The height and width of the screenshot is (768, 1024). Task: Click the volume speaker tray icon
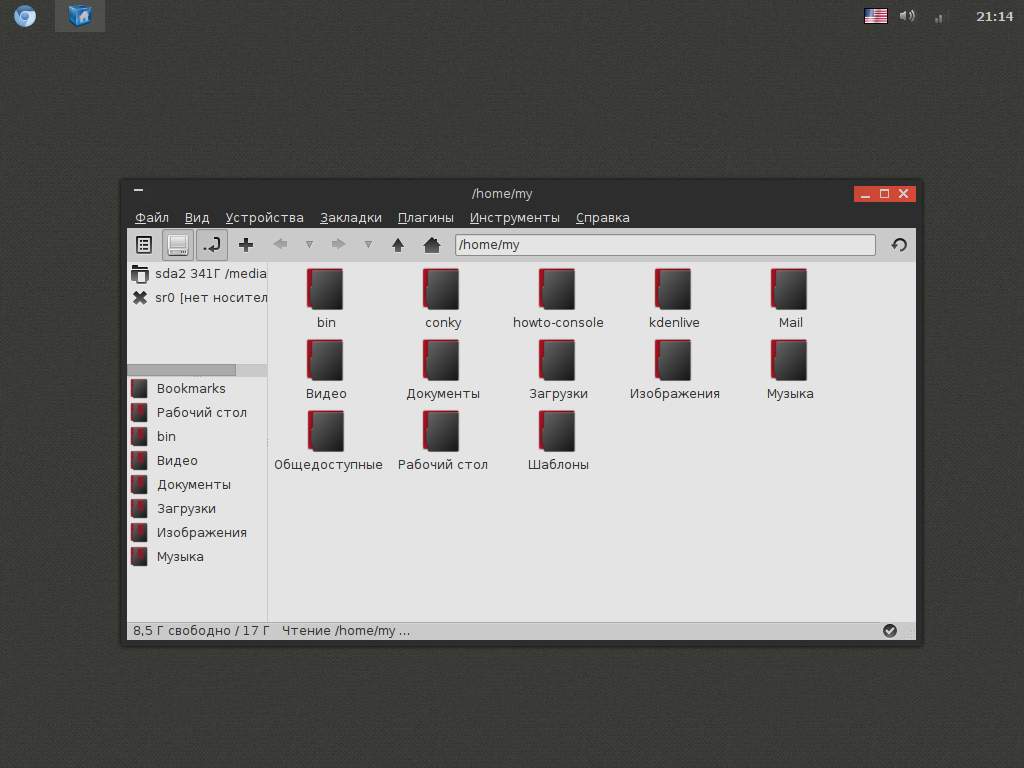tap(907, 16)
